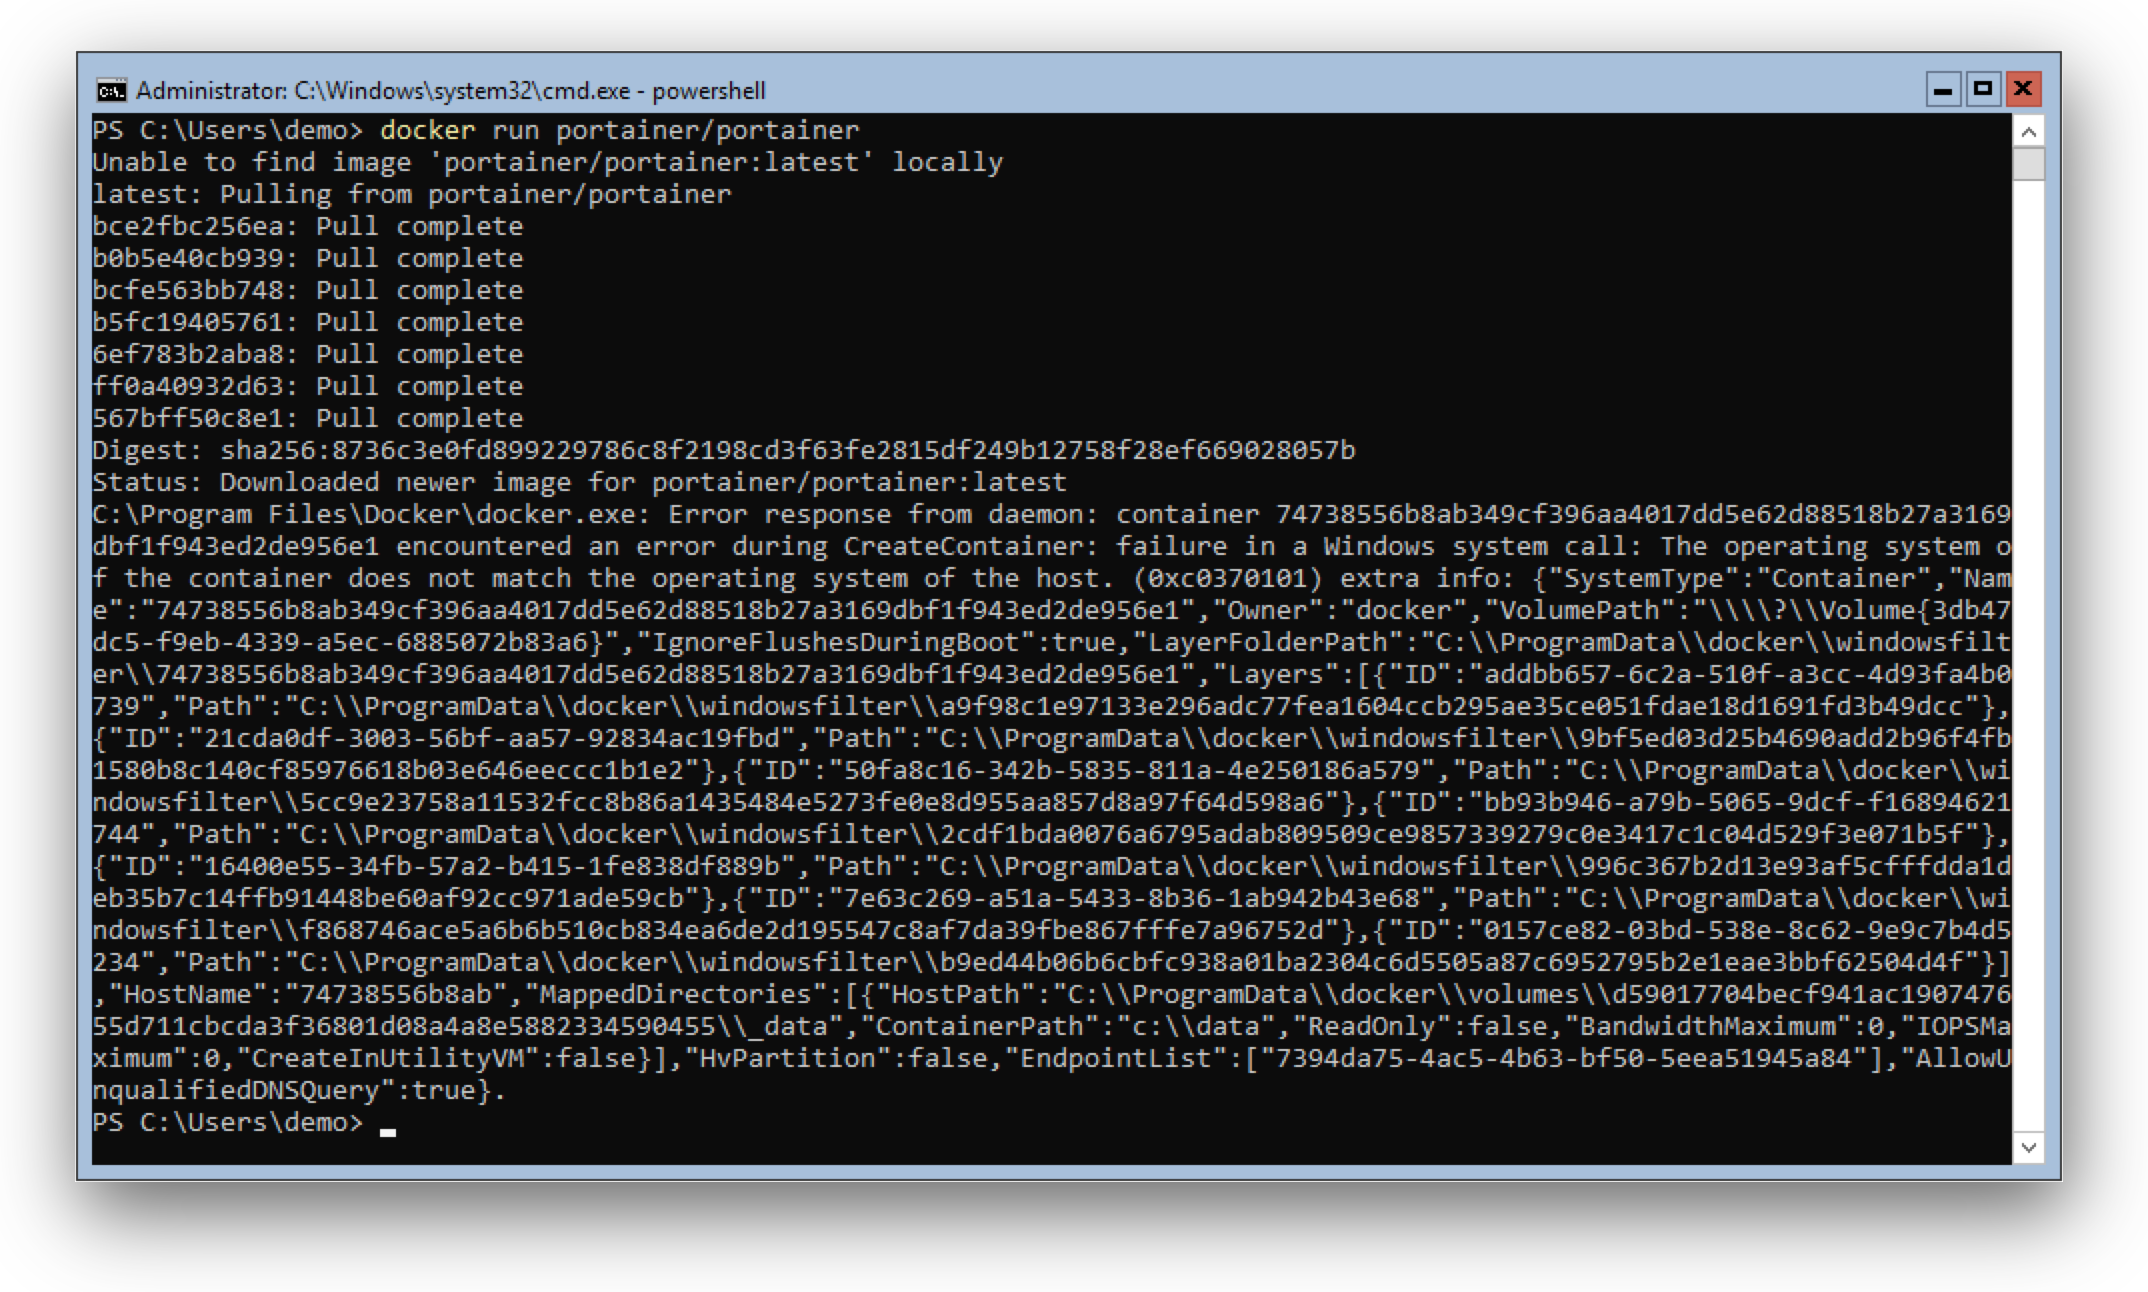This screenshot has height=1292, width=2148.
Task: Click the yellow 'docker' command word
Action: (427, 130)
